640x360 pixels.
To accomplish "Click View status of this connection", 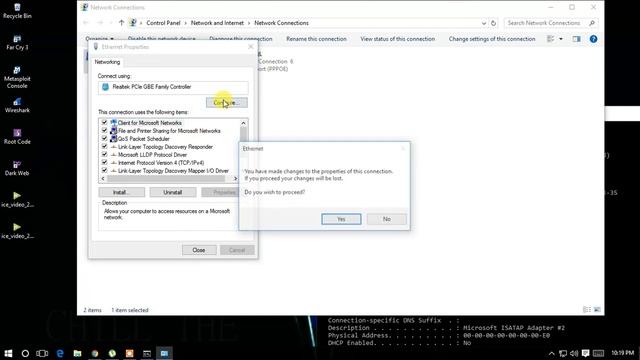I will click(398, 39).
